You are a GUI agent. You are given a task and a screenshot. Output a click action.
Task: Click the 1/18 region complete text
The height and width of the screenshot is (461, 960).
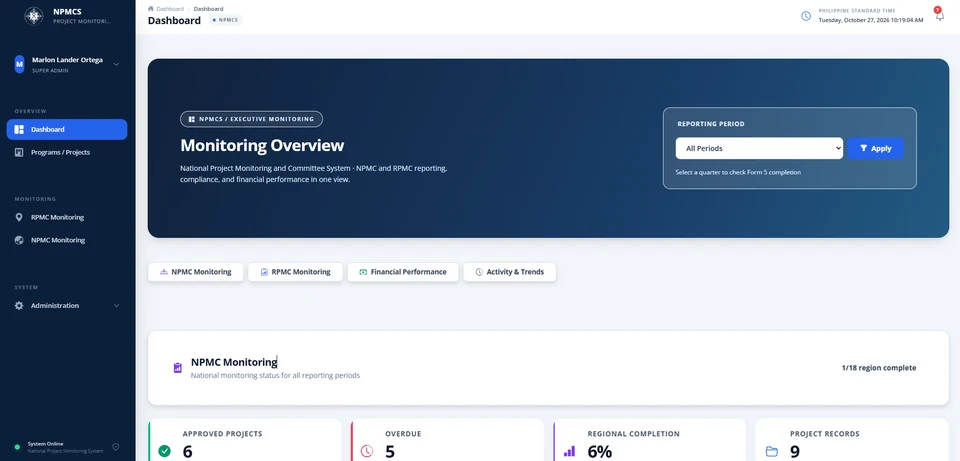[x=879, y=368]
